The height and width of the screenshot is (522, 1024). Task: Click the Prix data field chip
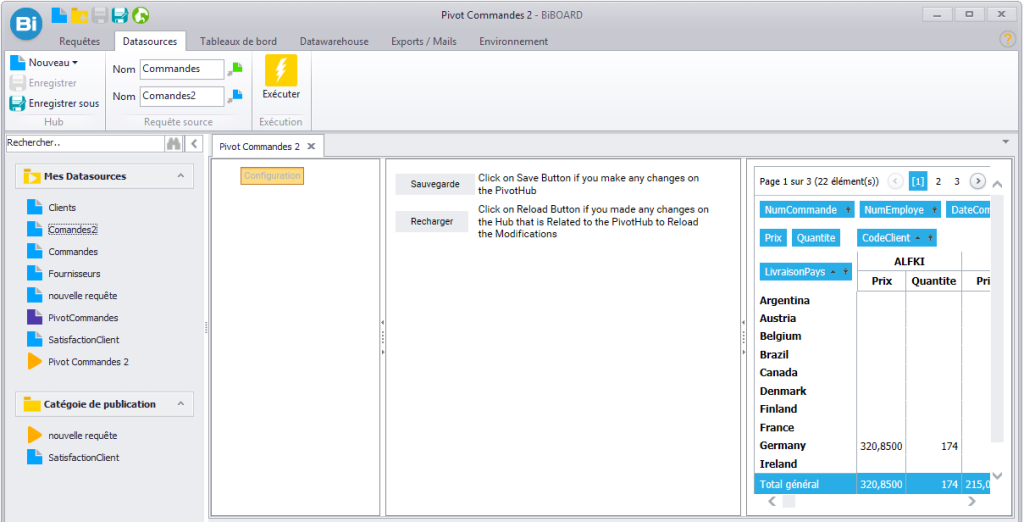click(773, 238)
